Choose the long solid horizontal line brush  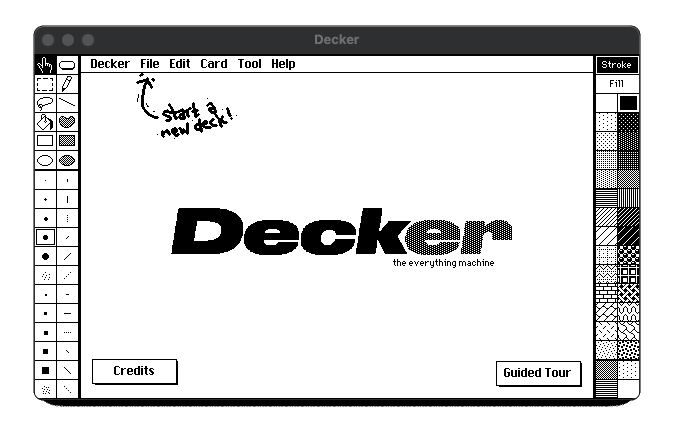(x=67, y=313)
